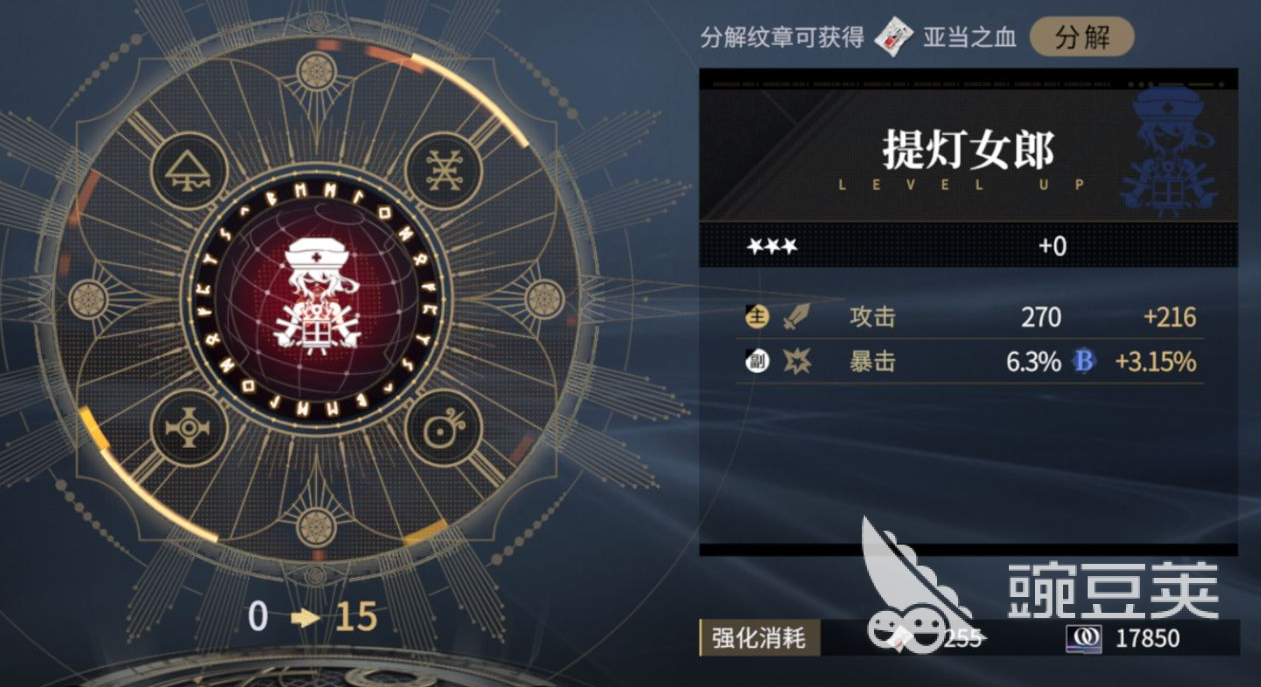Click the bottom center gear node
Screen dimensions: 1261x687
point(317,527)
